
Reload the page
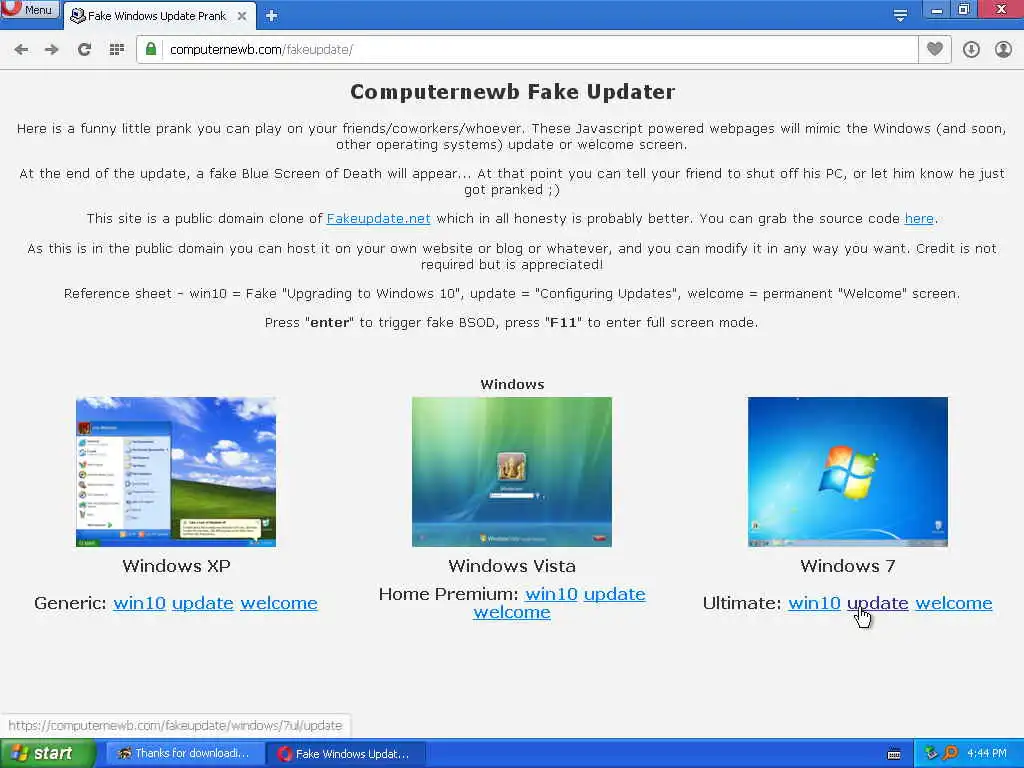[84, 50]
